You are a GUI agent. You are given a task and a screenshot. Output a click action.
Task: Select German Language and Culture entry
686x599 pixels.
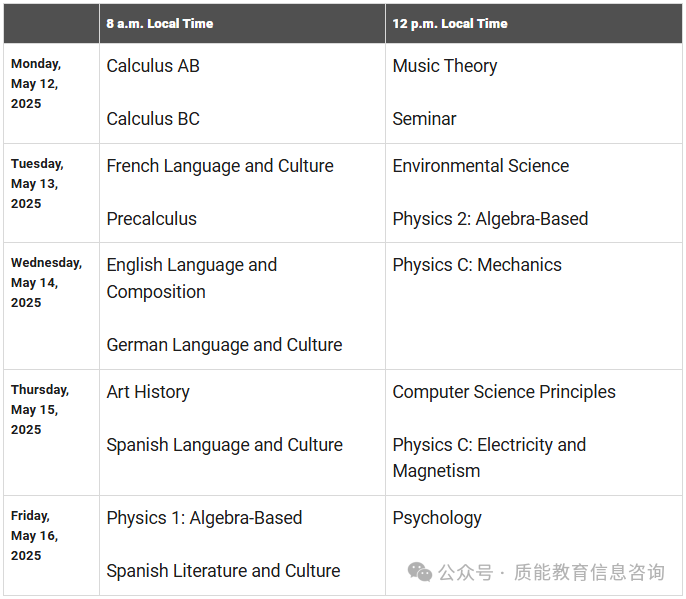224,345
